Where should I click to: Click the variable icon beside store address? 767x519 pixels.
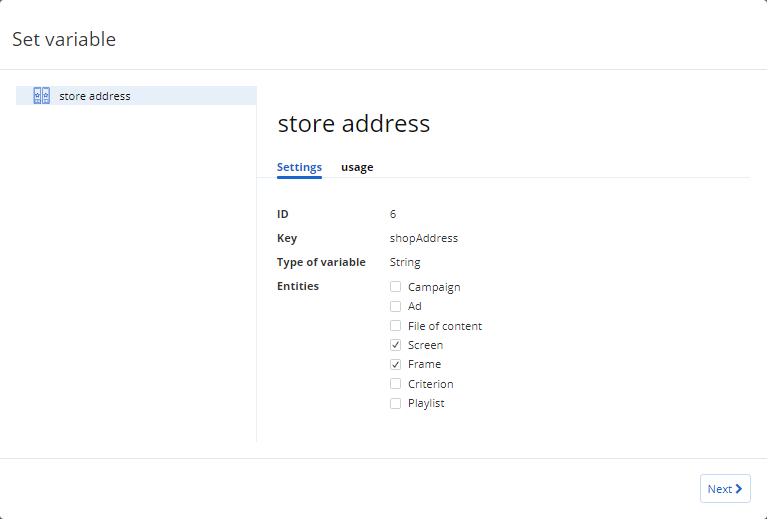41,96
